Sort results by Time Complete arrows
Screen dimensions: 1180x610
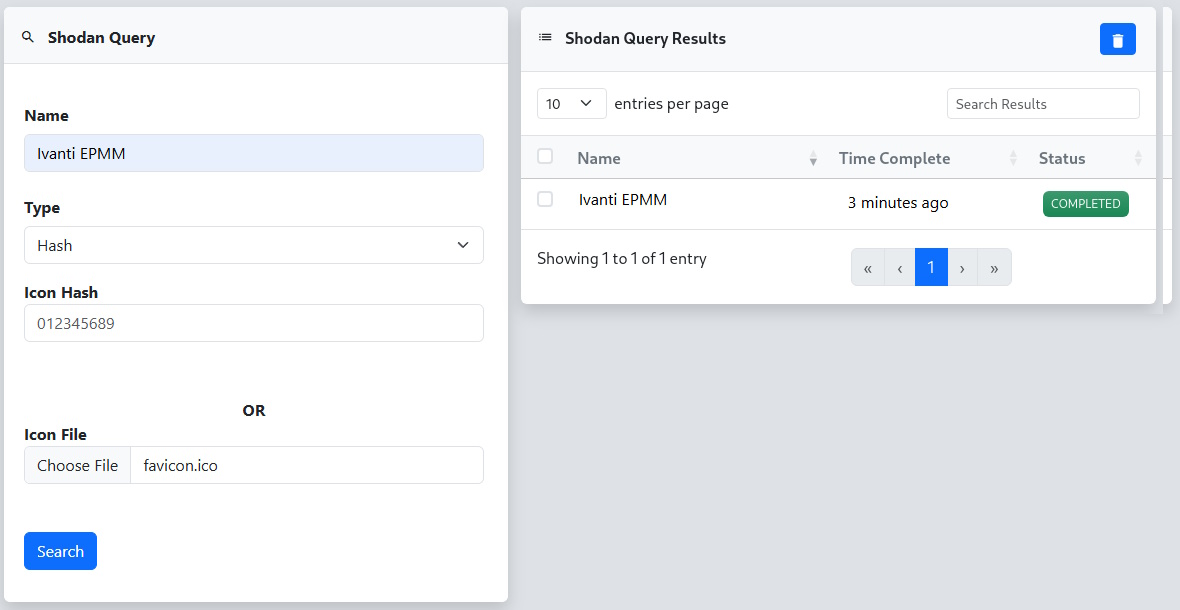coord(1013,158)
